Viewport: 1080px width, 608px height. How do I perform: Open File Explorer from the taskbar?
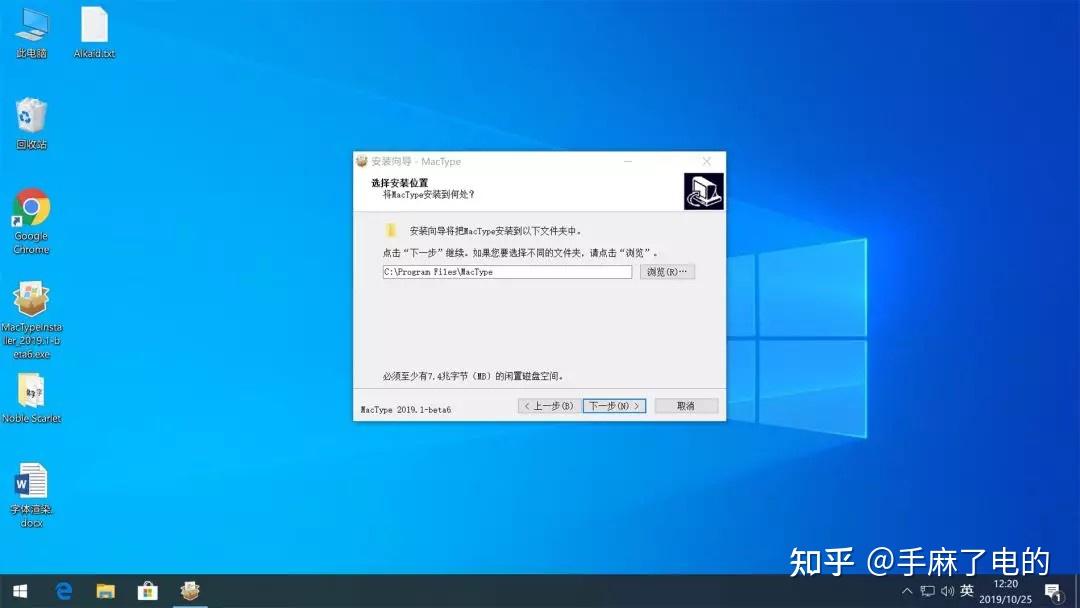point(105,591)
